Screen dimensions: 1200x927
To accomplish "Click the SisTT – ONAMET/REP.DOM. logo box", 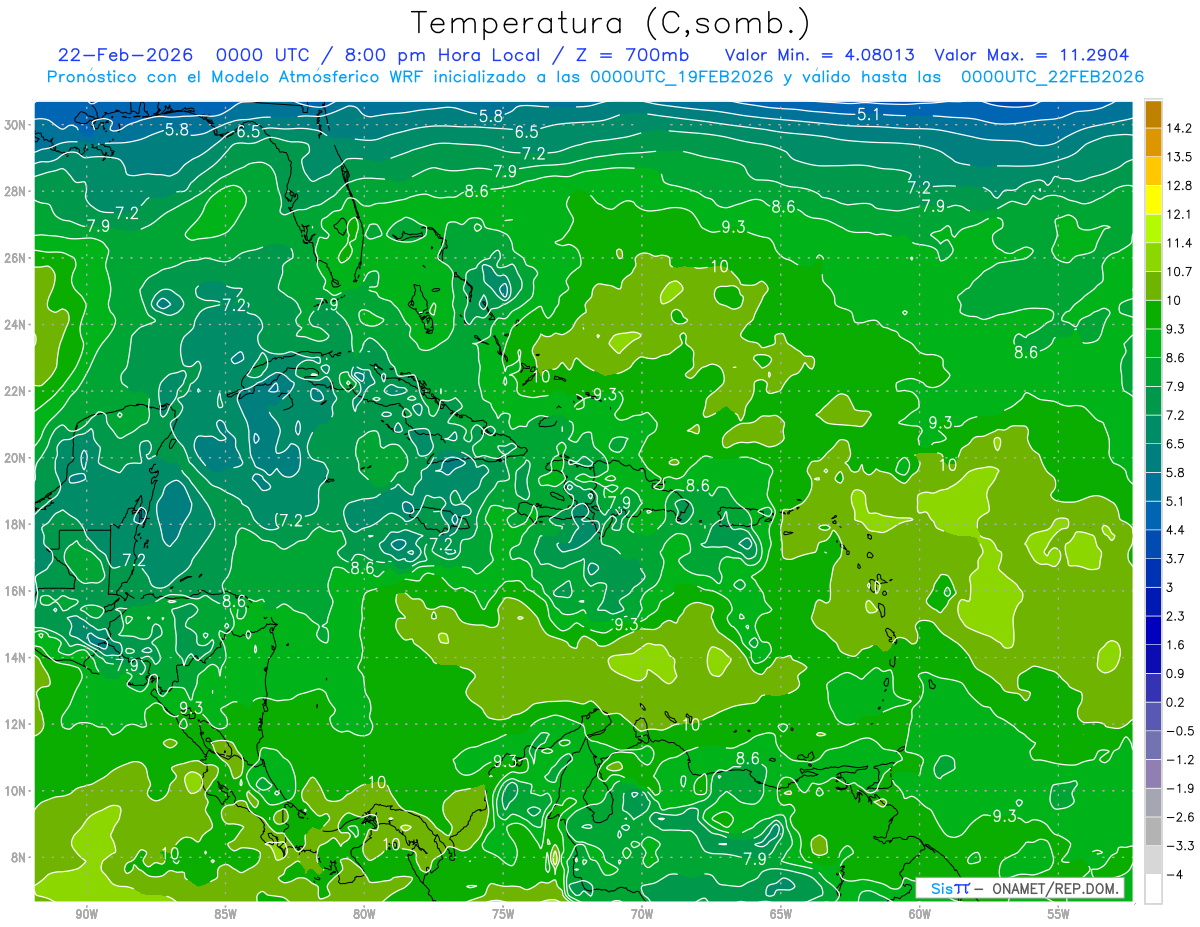I will pyautogui.click(x=1020, y=888).
